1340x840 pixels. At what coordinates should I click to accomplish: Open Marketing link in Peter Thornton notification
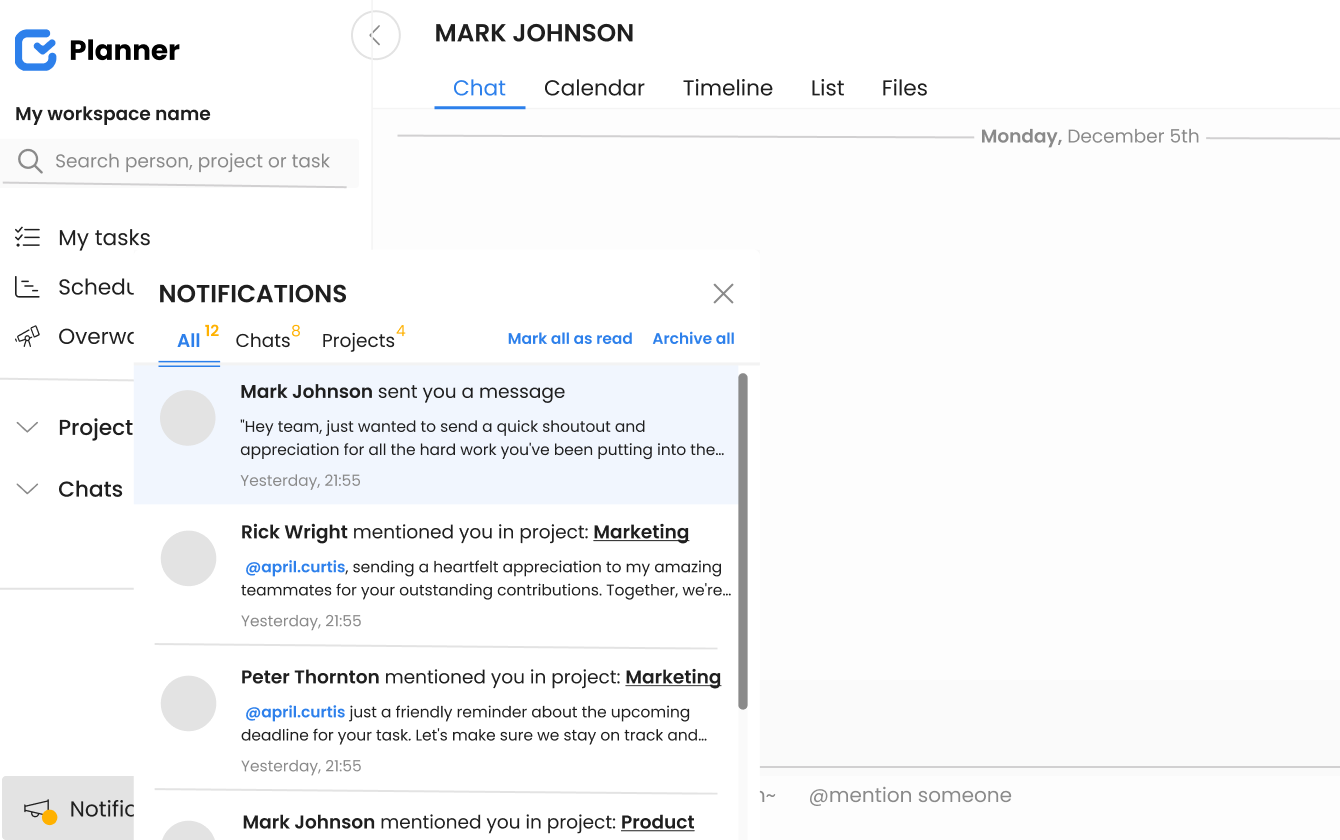click(673, 677)
